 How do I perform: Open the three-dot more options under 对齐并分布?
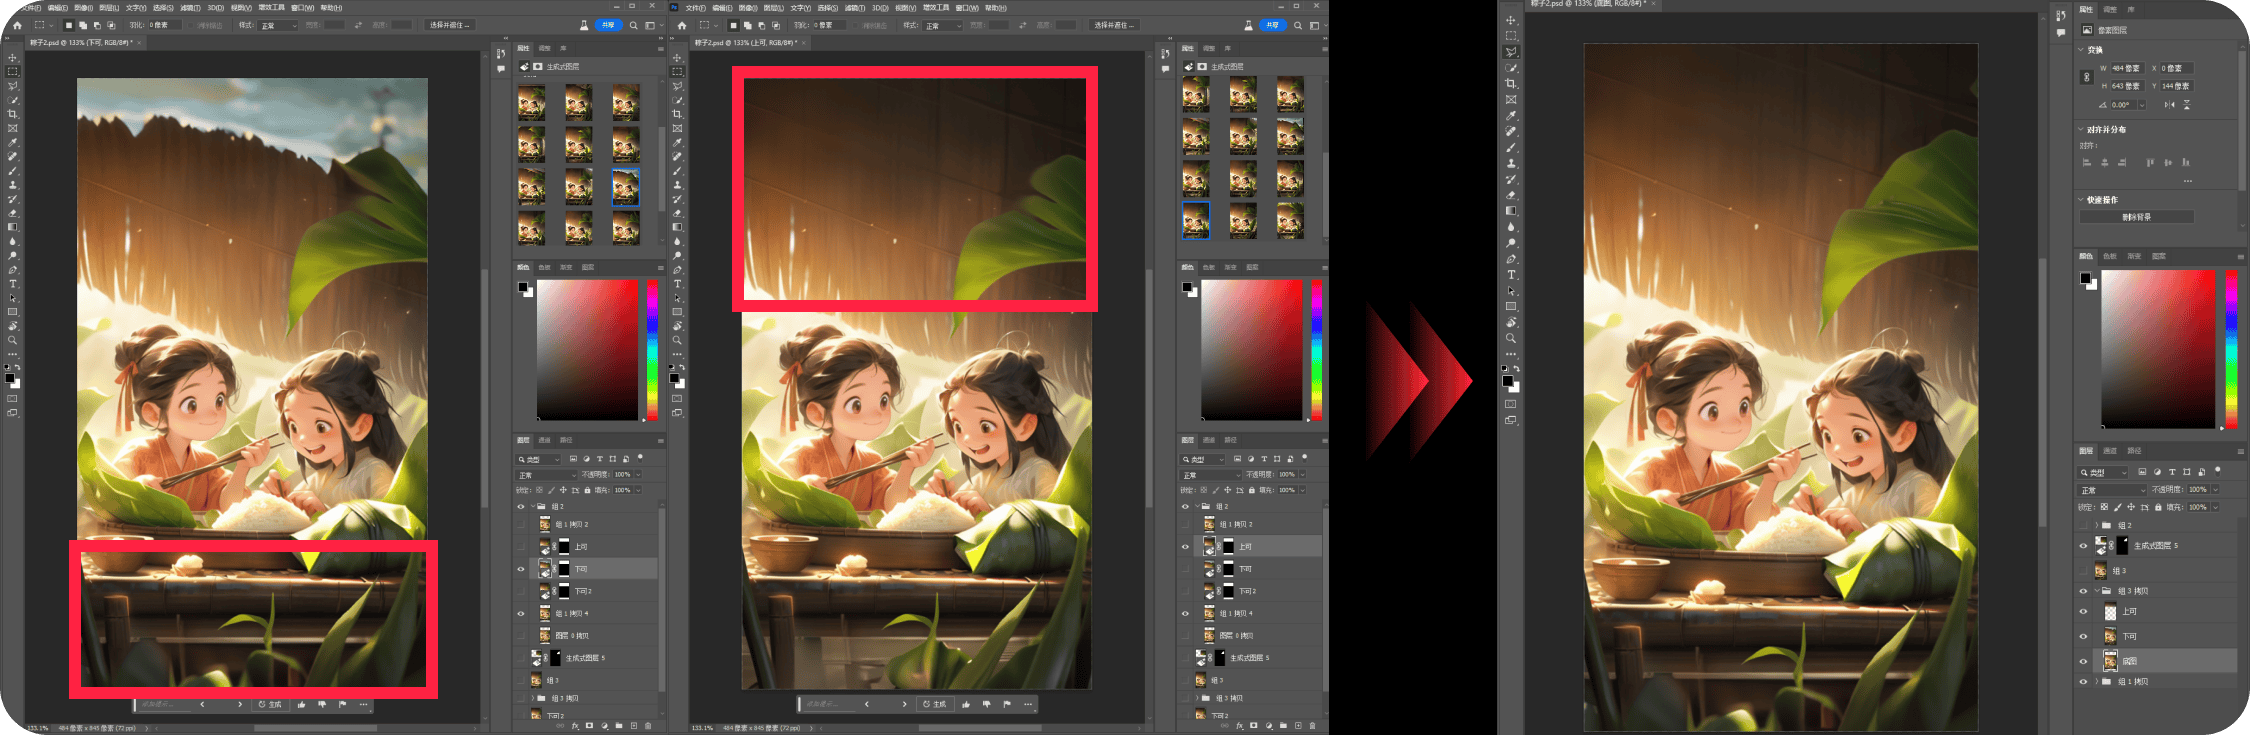tap(2188, 181)
